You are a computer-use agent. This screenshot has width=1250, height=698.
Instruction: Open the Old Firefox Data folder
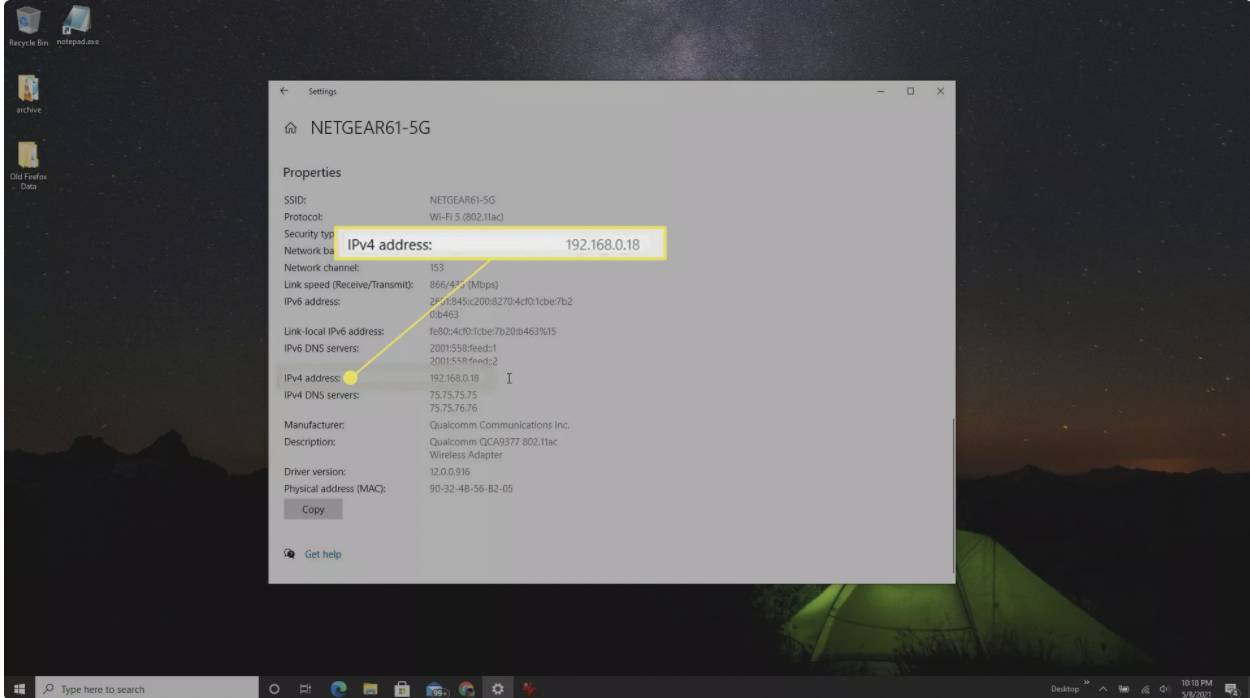click(28, 167)
